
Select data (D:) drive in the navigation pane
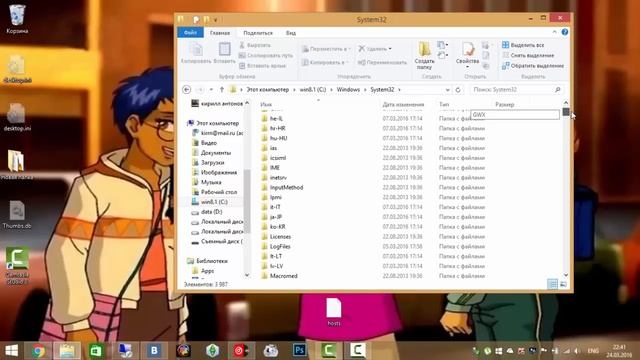pyautogui.click(x=211, y=212)
